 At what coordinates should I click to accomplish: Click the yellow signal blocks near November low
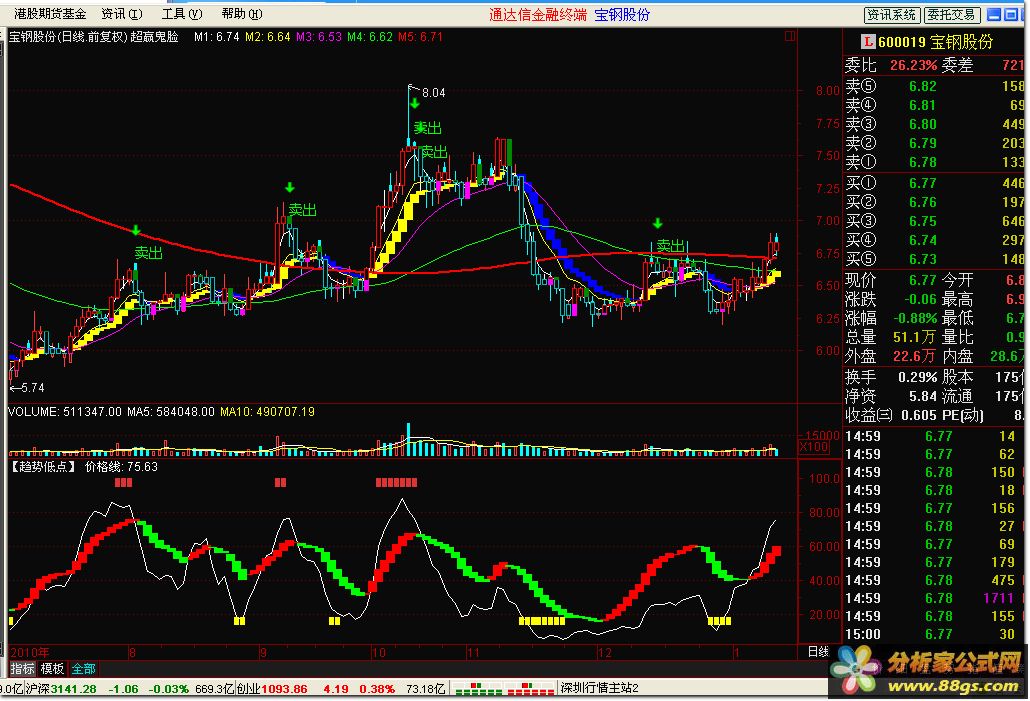pos(542,620)
